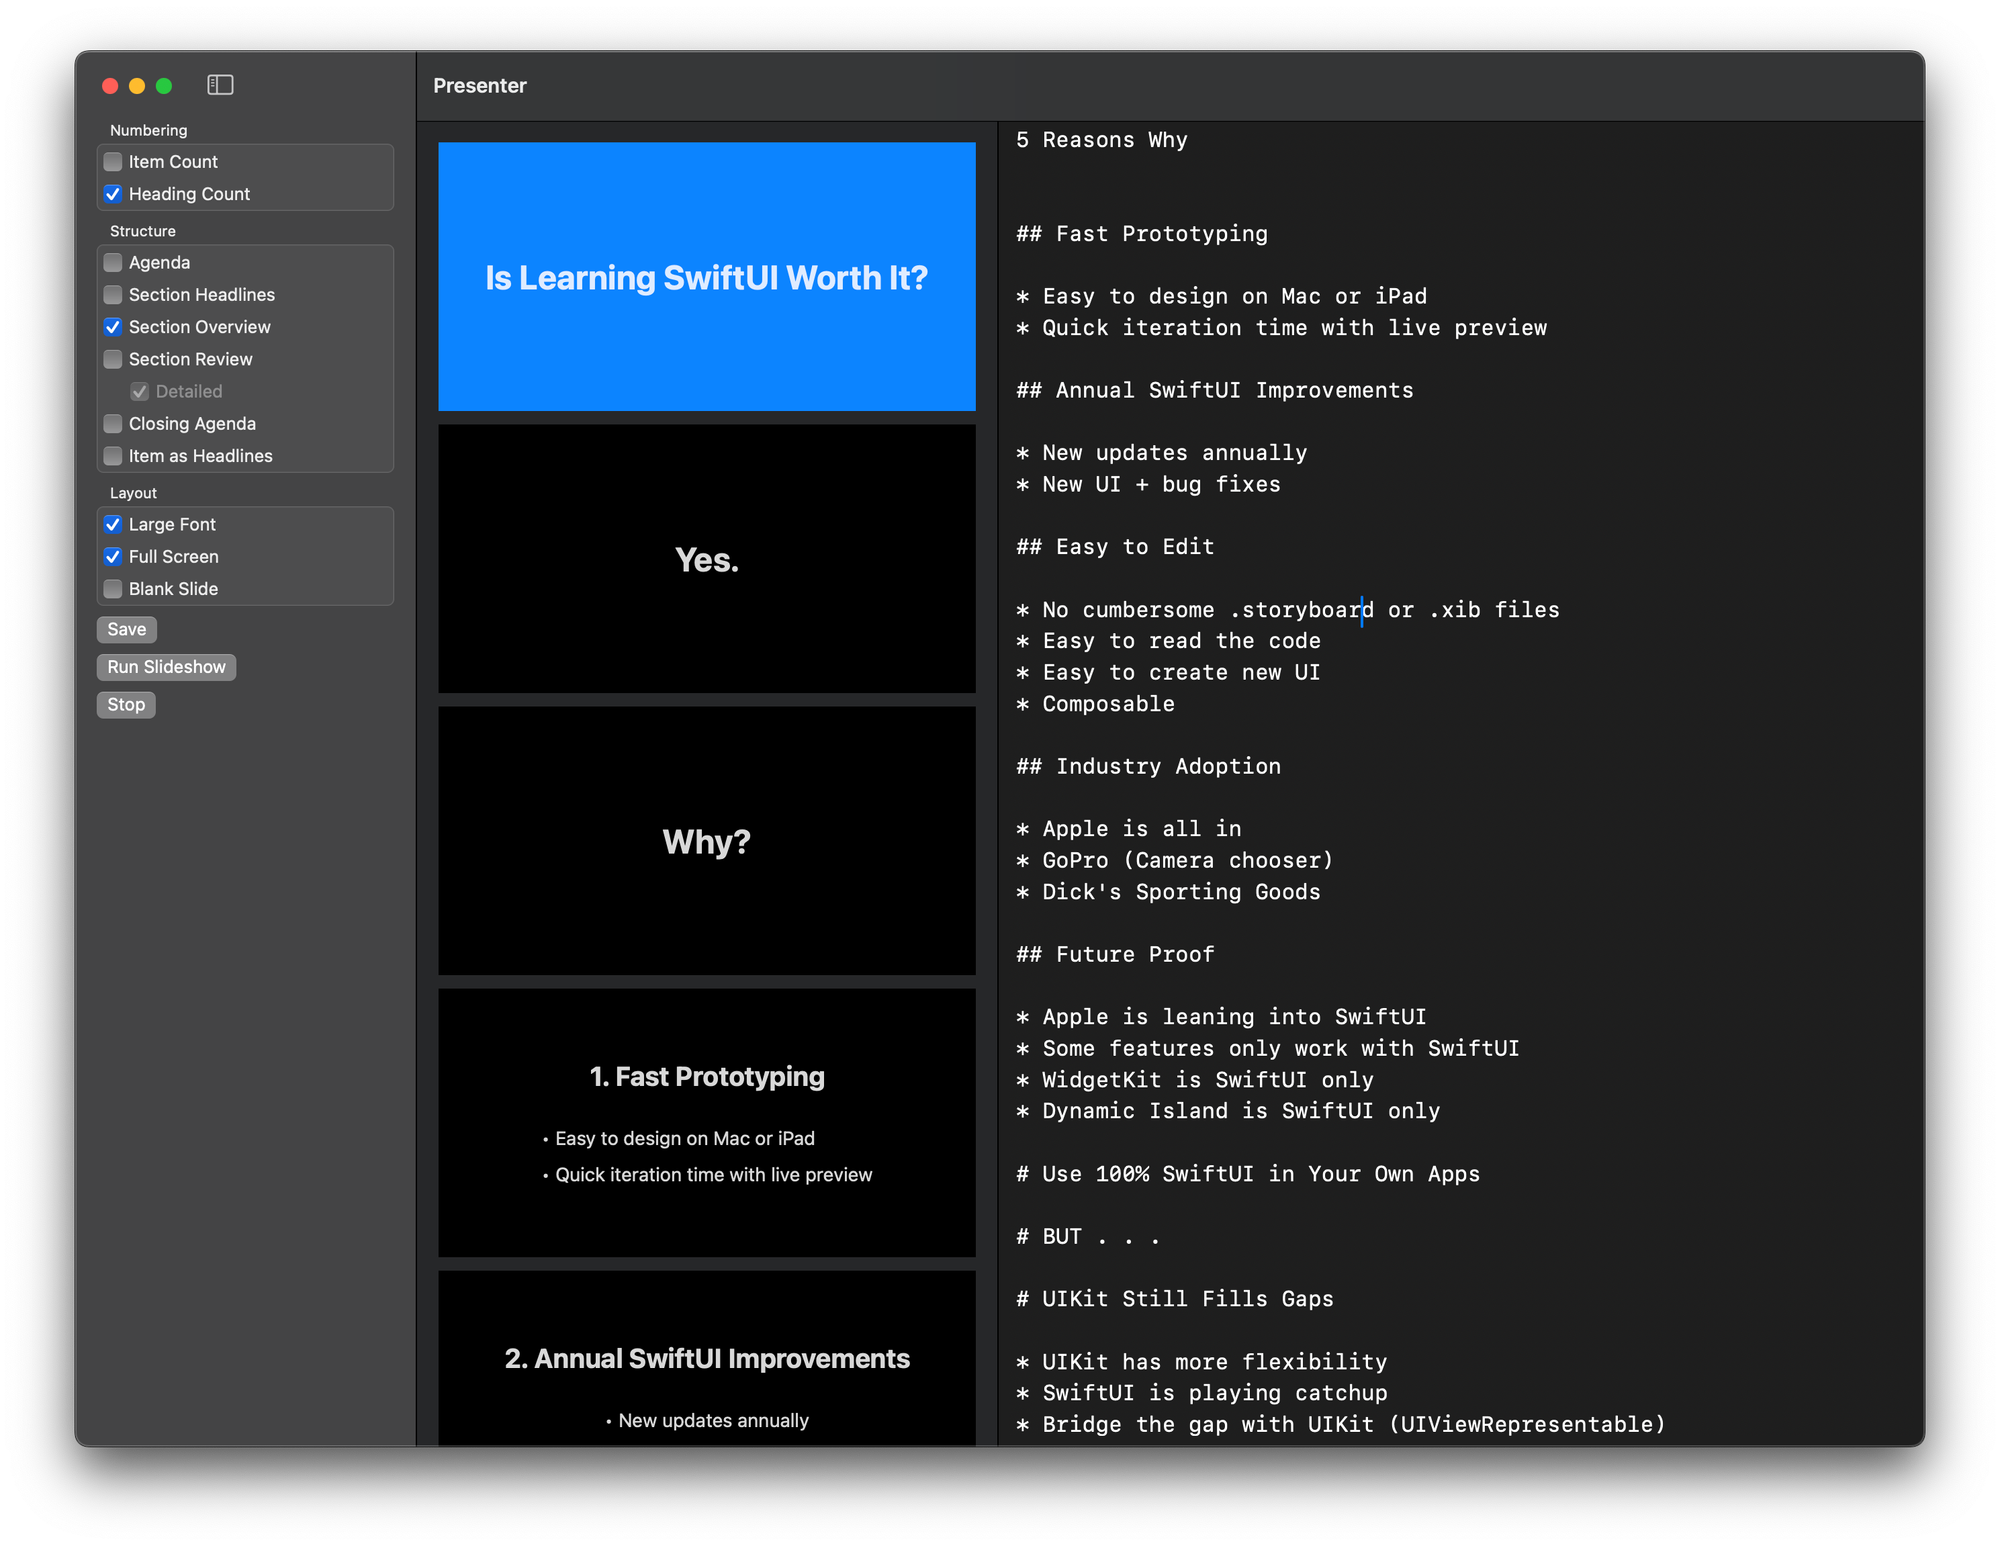The image size is (2000, 1546).
Task: Enable the Item Count checkbox
Action: pyautogui.click(x=113, y=162)
